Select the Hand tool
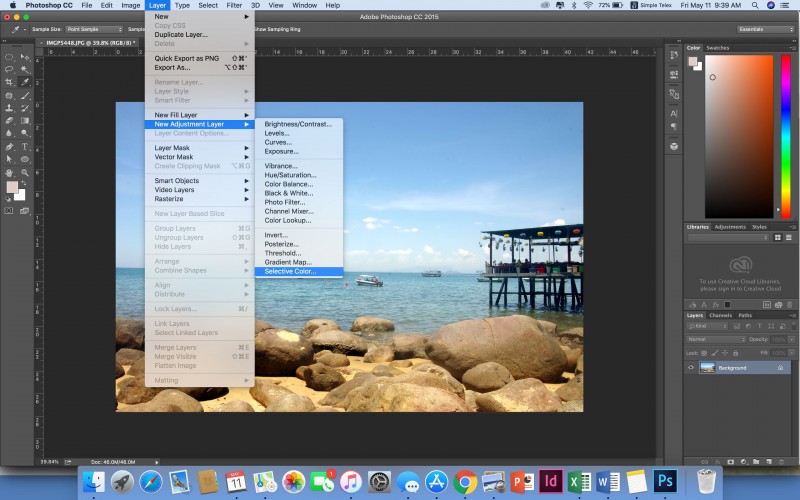 [10, 172]
